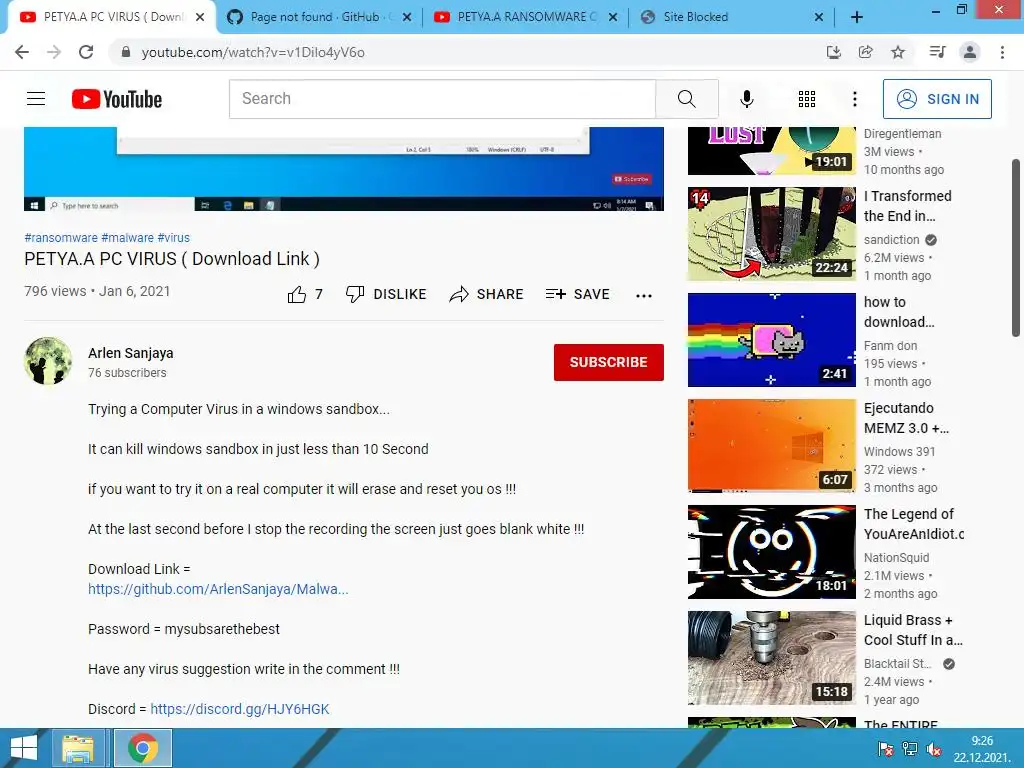The image size is (1024, 768).
Task: Click the install app icon in address bar
Action: coord(833,52)
